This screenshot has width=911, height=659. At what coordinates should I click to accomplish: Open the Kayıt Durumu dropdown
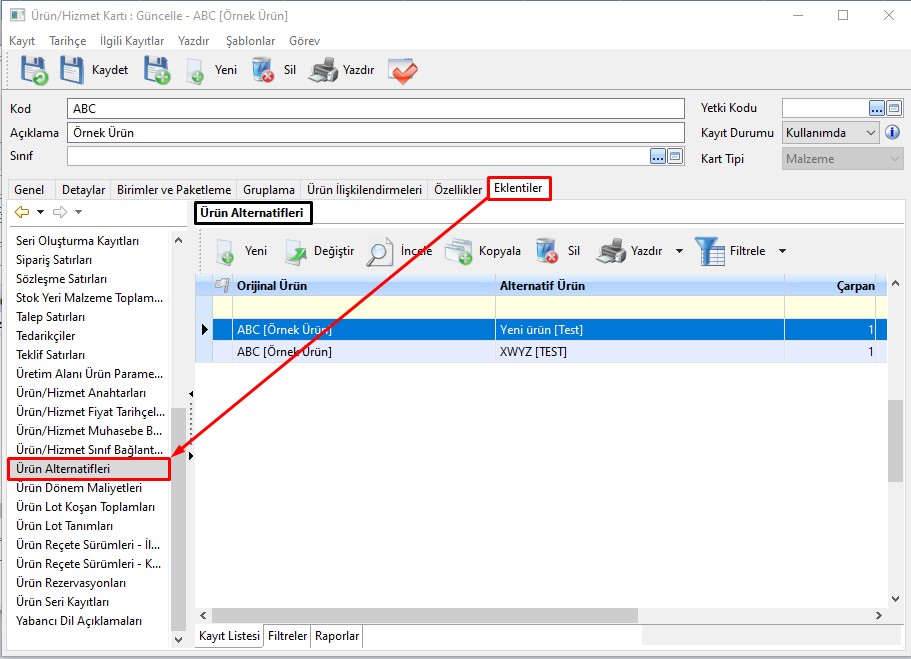tap(870, 133)
